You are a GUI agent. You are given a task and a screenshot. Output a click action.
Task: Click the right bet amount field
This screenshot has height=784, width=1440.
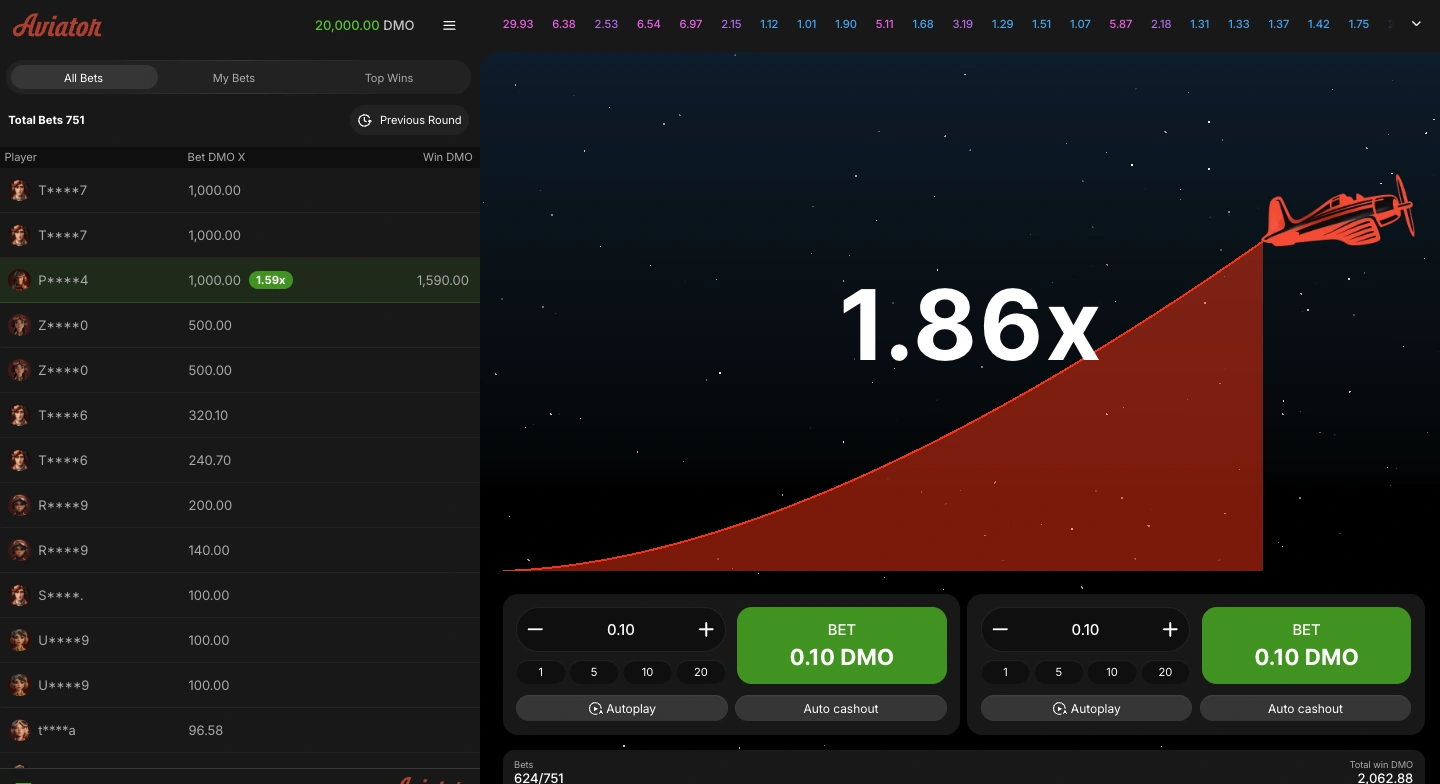click(1085, 629)
